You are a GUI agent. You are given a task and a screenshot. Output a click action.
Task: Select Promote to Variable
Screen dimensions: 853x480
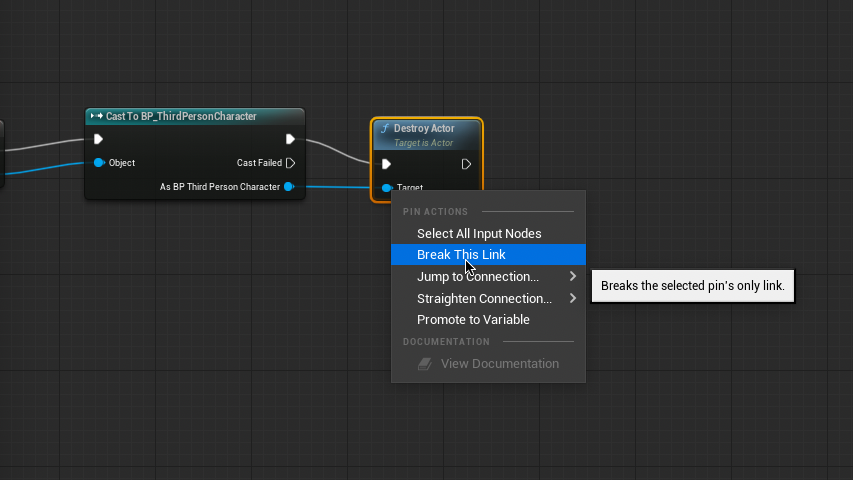tap(473, 320)
